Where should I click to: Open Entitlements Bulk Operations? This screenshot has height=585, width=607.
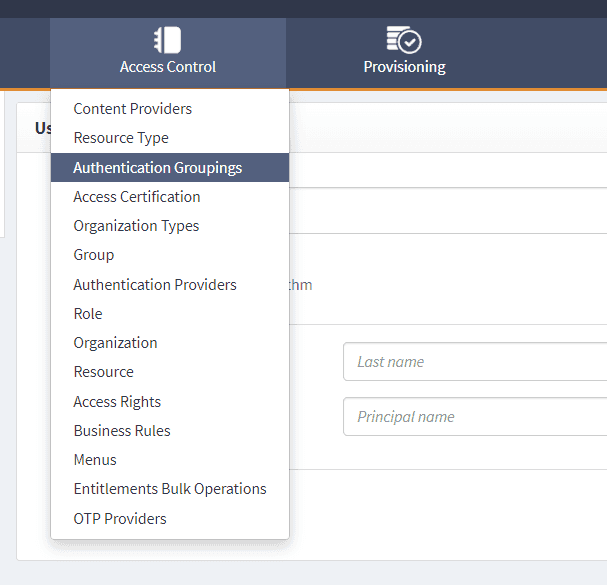(170, 489)
